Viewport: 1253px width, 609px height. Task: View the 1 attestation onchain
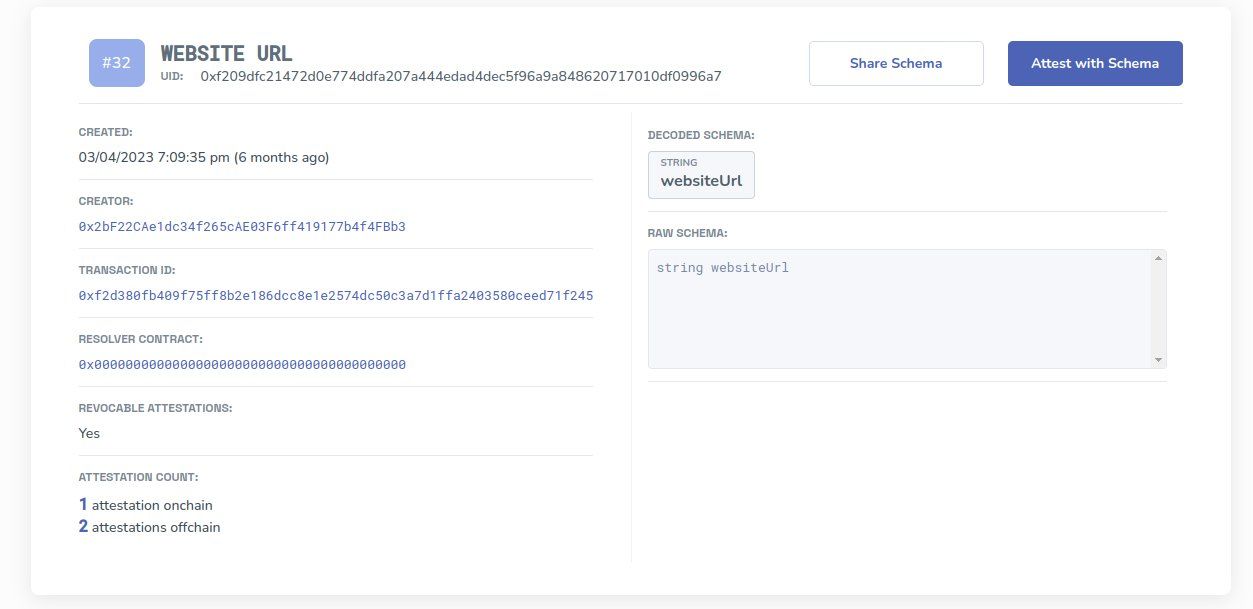[x=146, y=505]
